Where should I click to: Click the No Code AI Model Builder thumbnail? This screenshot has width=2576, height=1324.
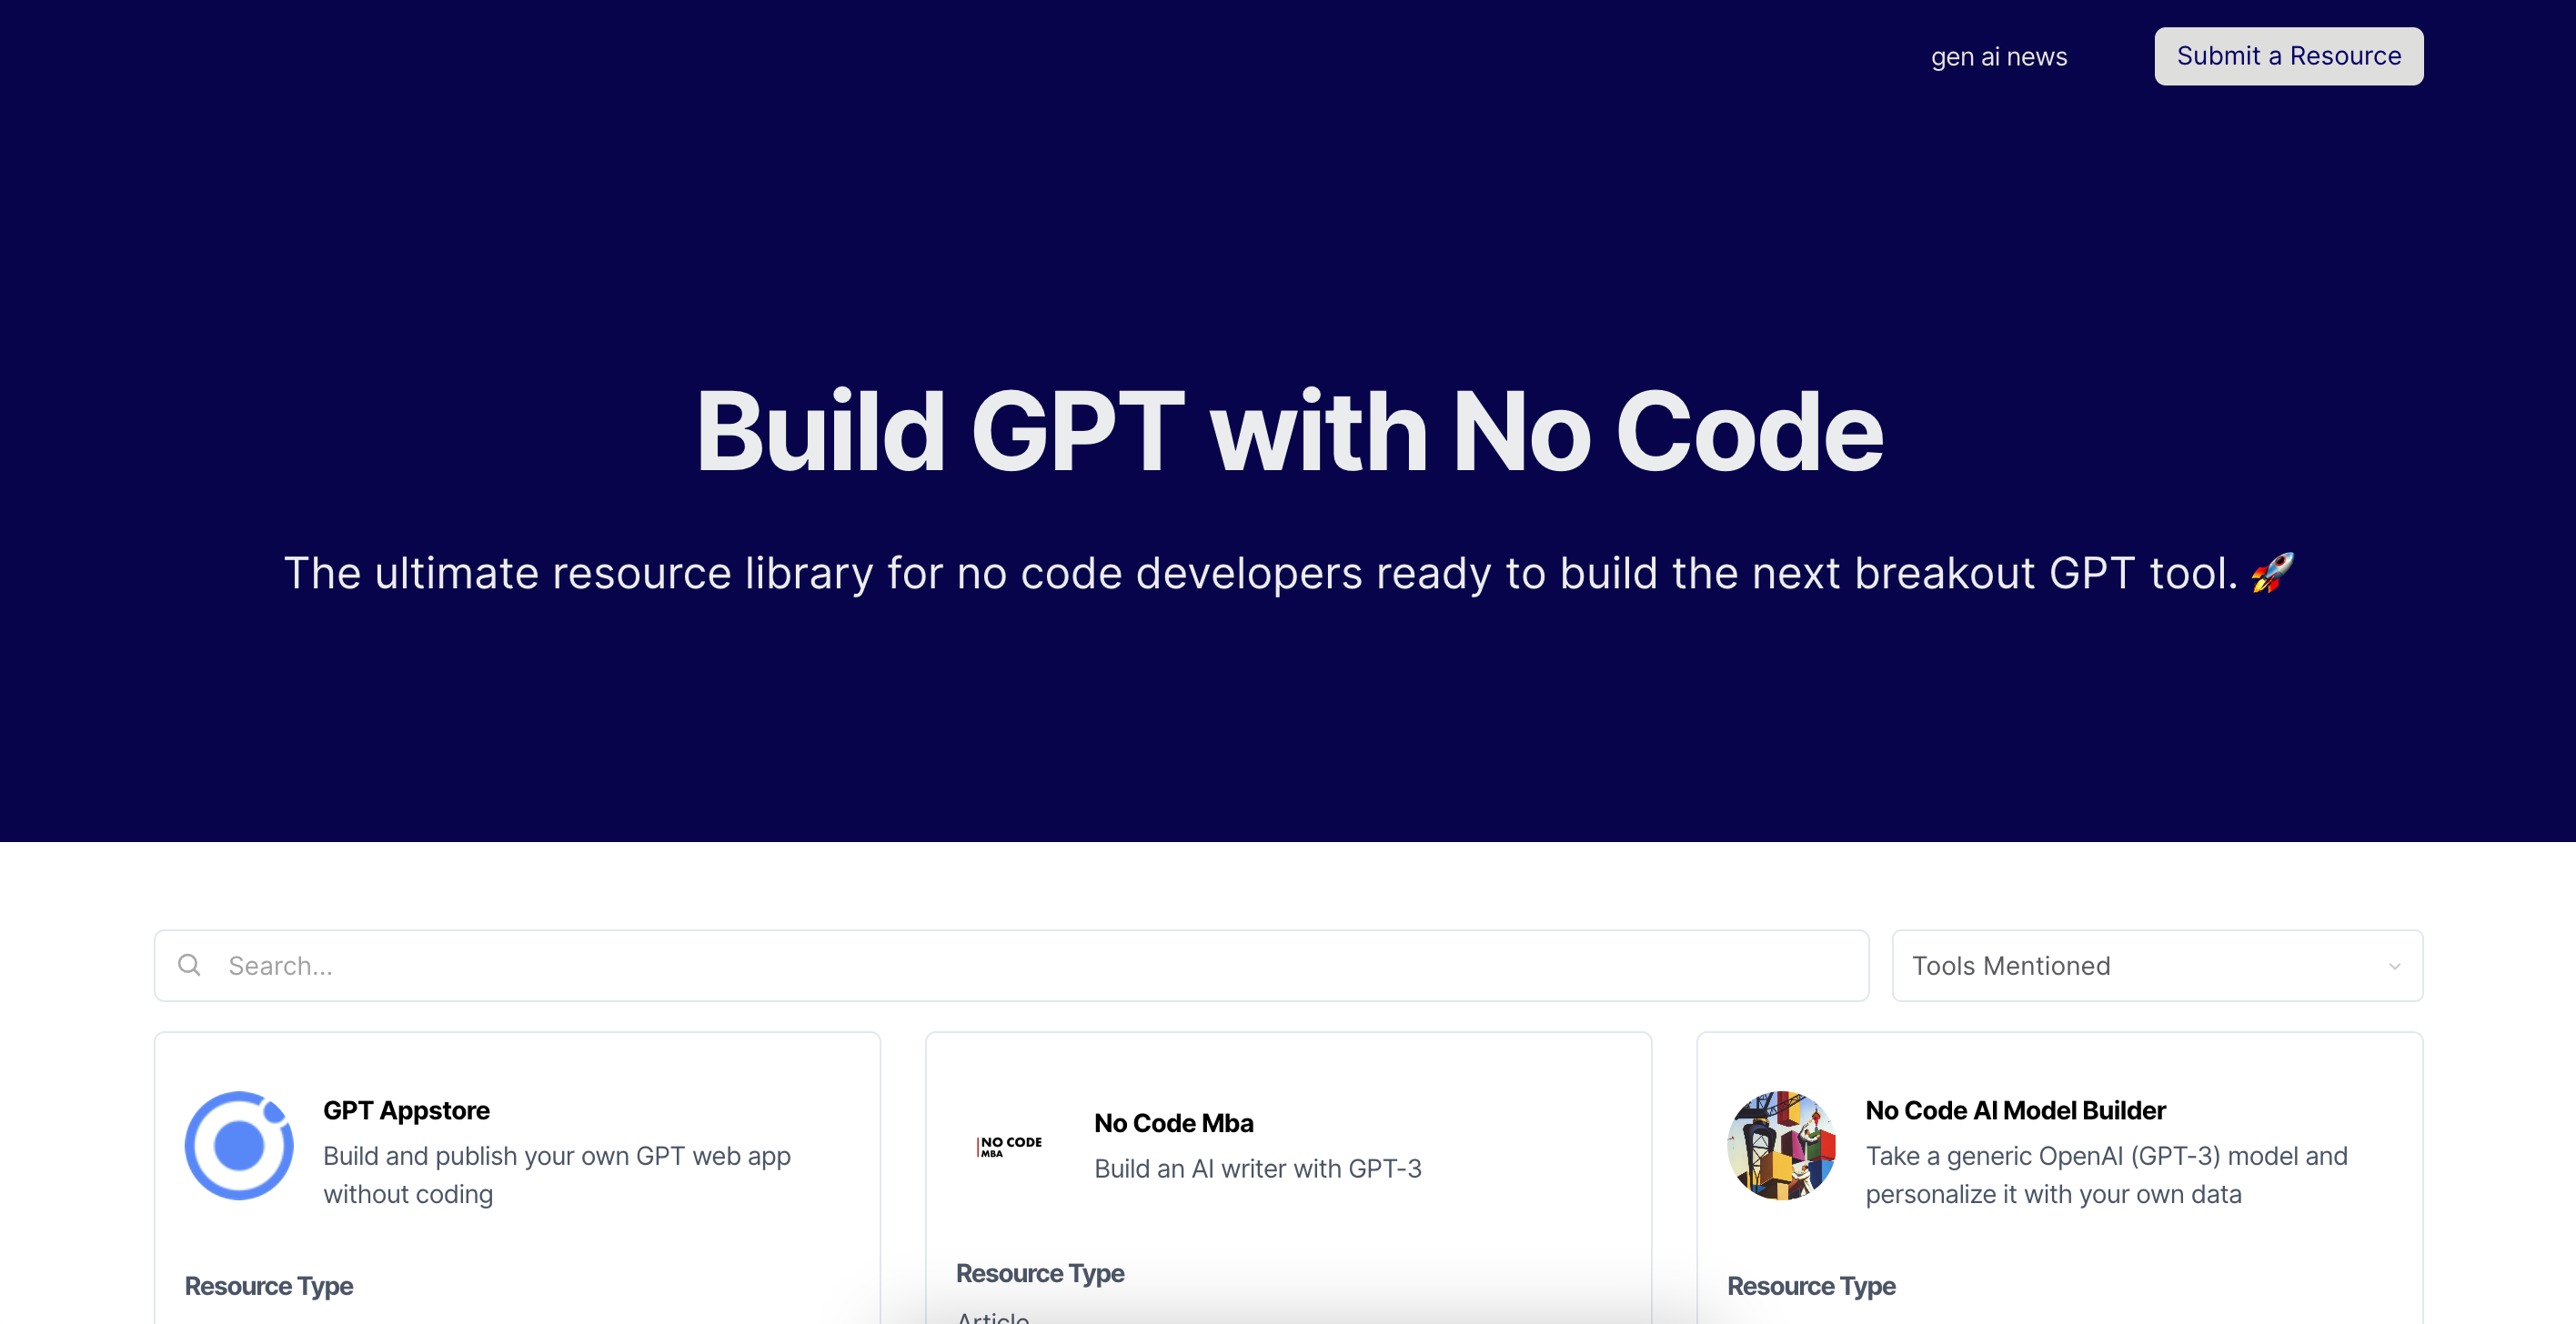(x=1781, y=1145)
